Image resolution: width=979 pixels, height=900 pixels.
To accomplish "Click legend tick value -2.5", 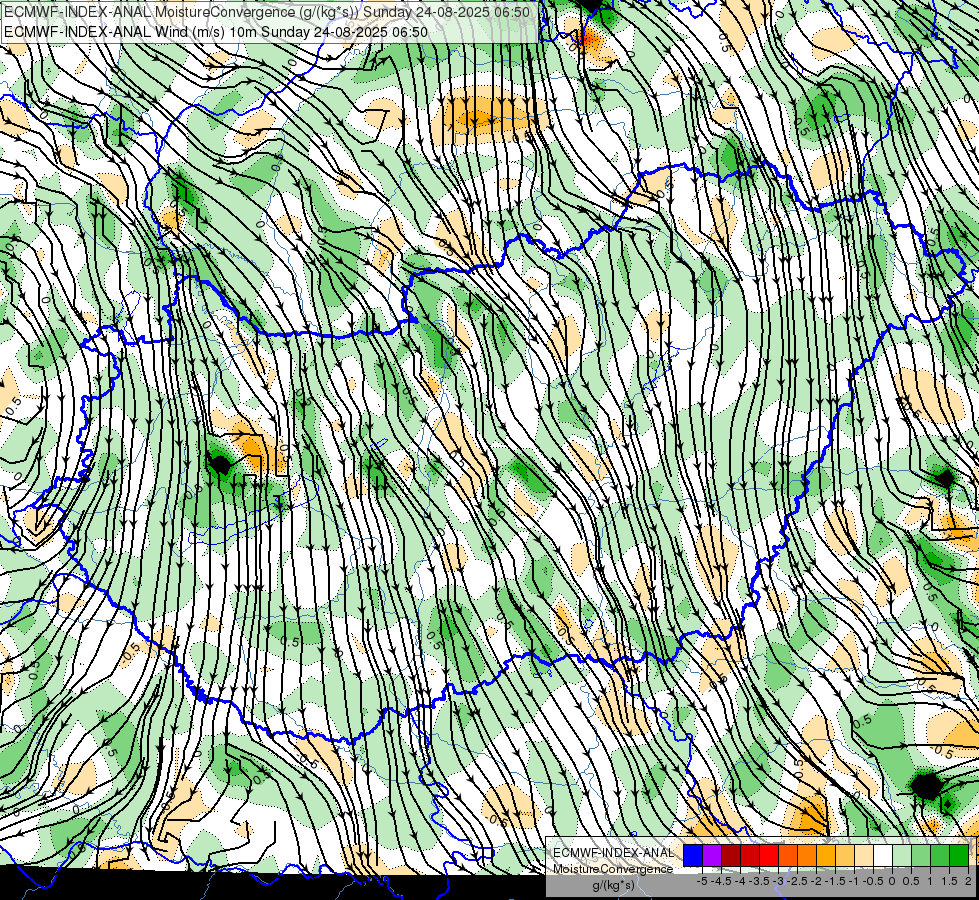I will coord(797,881).
